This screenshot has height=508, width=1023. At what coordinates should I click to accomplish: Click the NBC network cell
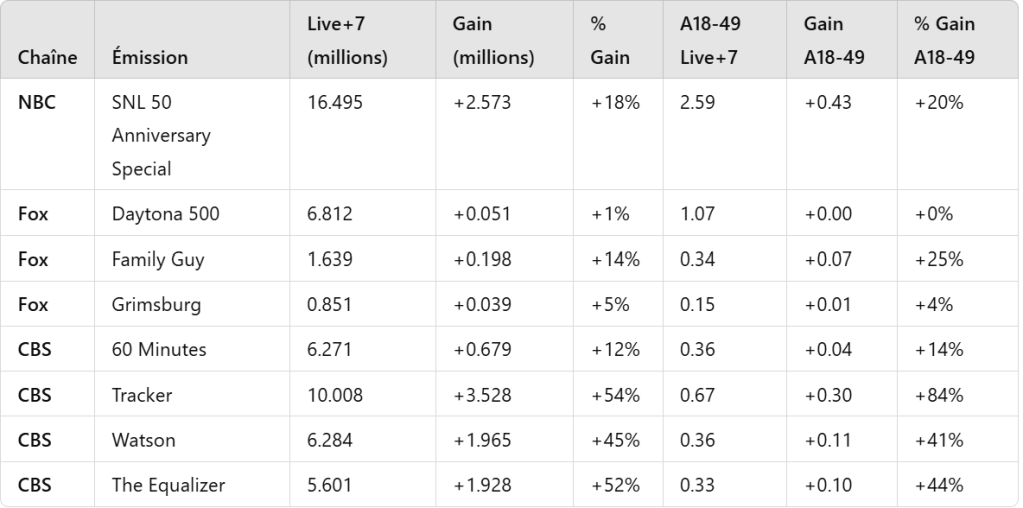click(36, 102)
